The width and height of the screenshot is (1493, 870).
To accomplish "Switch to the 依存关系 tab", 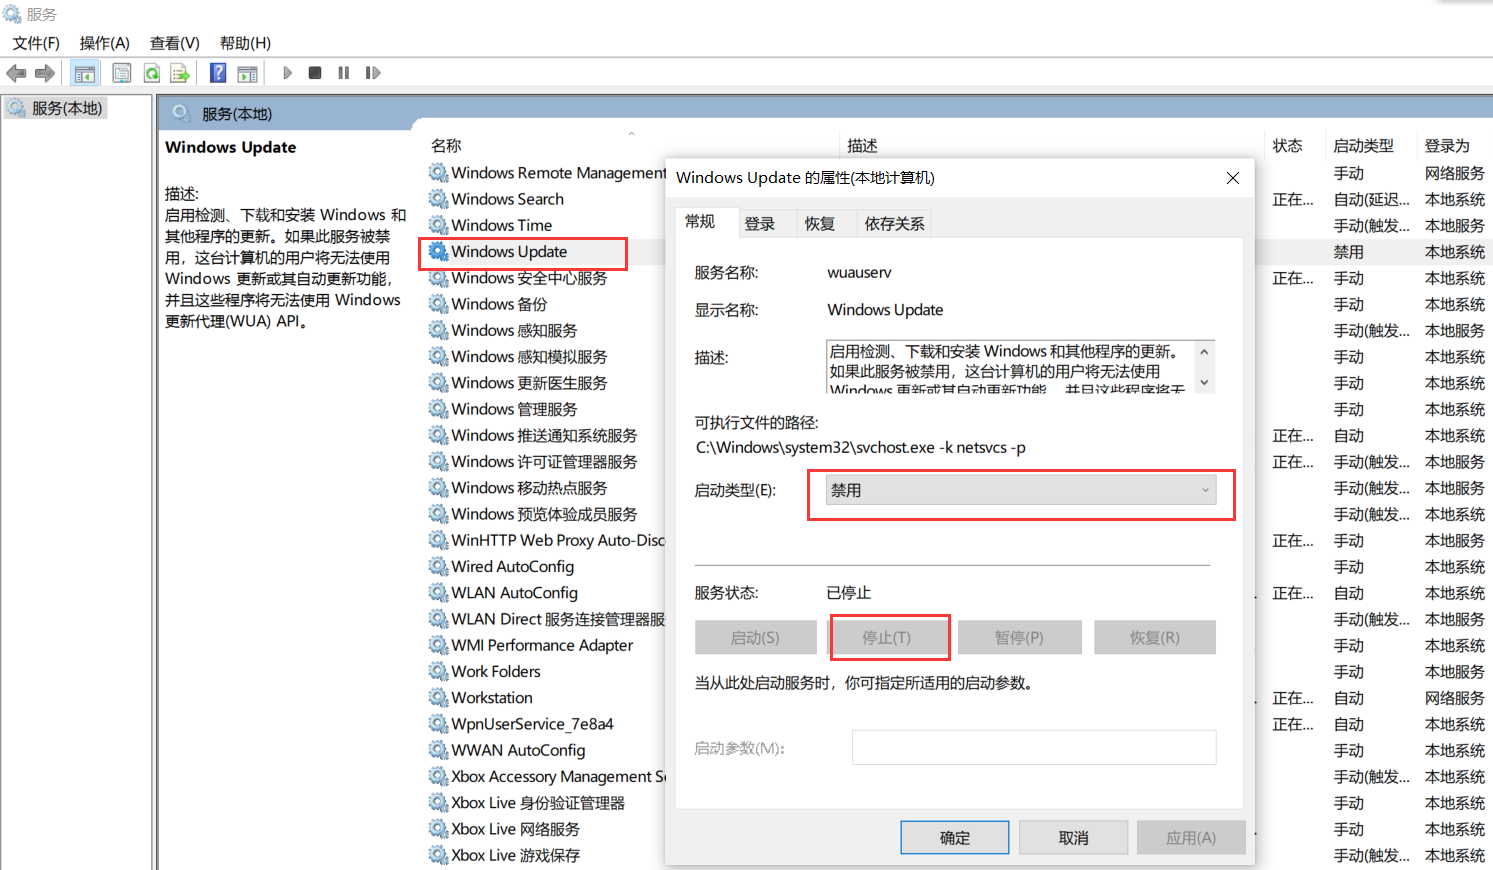I will (895, 224).
